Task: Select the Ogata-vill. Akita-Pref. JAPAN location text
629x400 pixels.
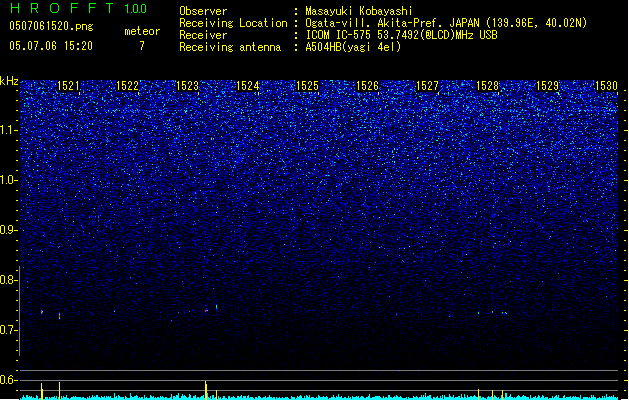Action: click(446, 23)
